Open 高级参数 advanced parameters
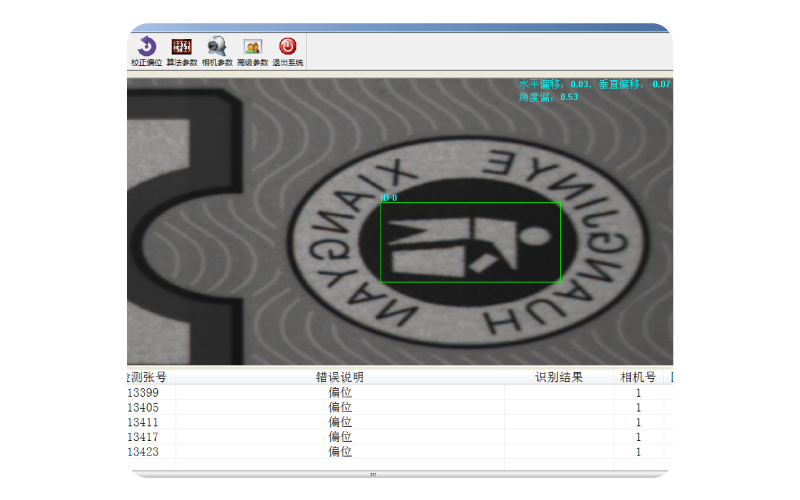The image size is (800, 500). (252, 47)
